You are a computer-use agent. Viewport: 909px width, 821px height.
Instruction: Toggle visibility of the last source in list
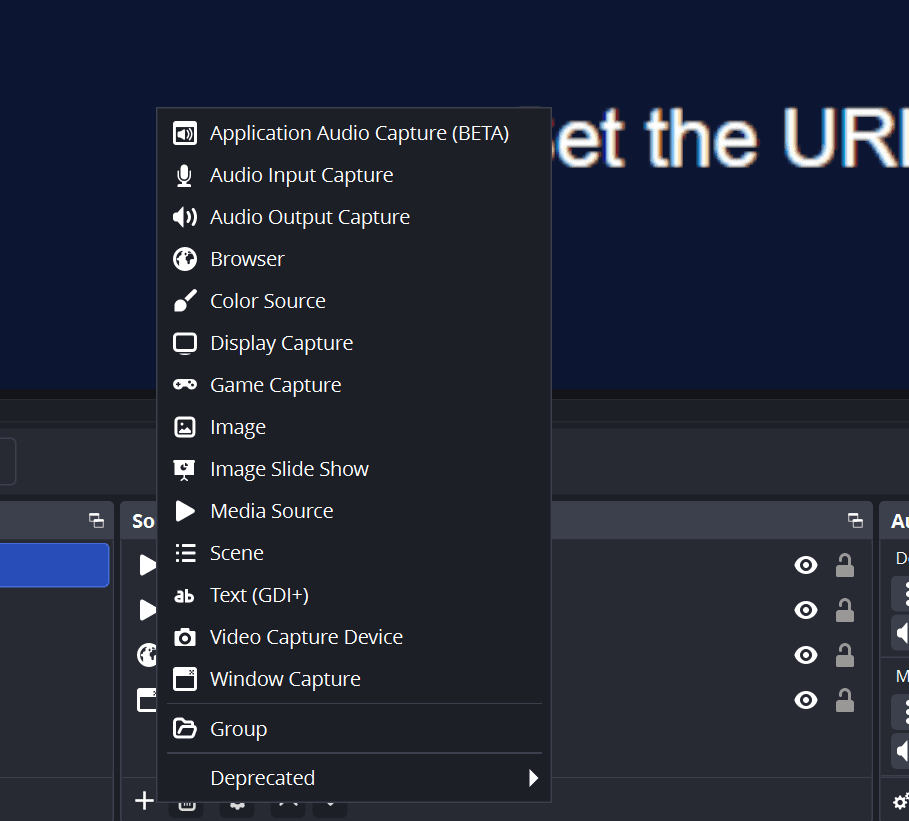coord(805,700)
